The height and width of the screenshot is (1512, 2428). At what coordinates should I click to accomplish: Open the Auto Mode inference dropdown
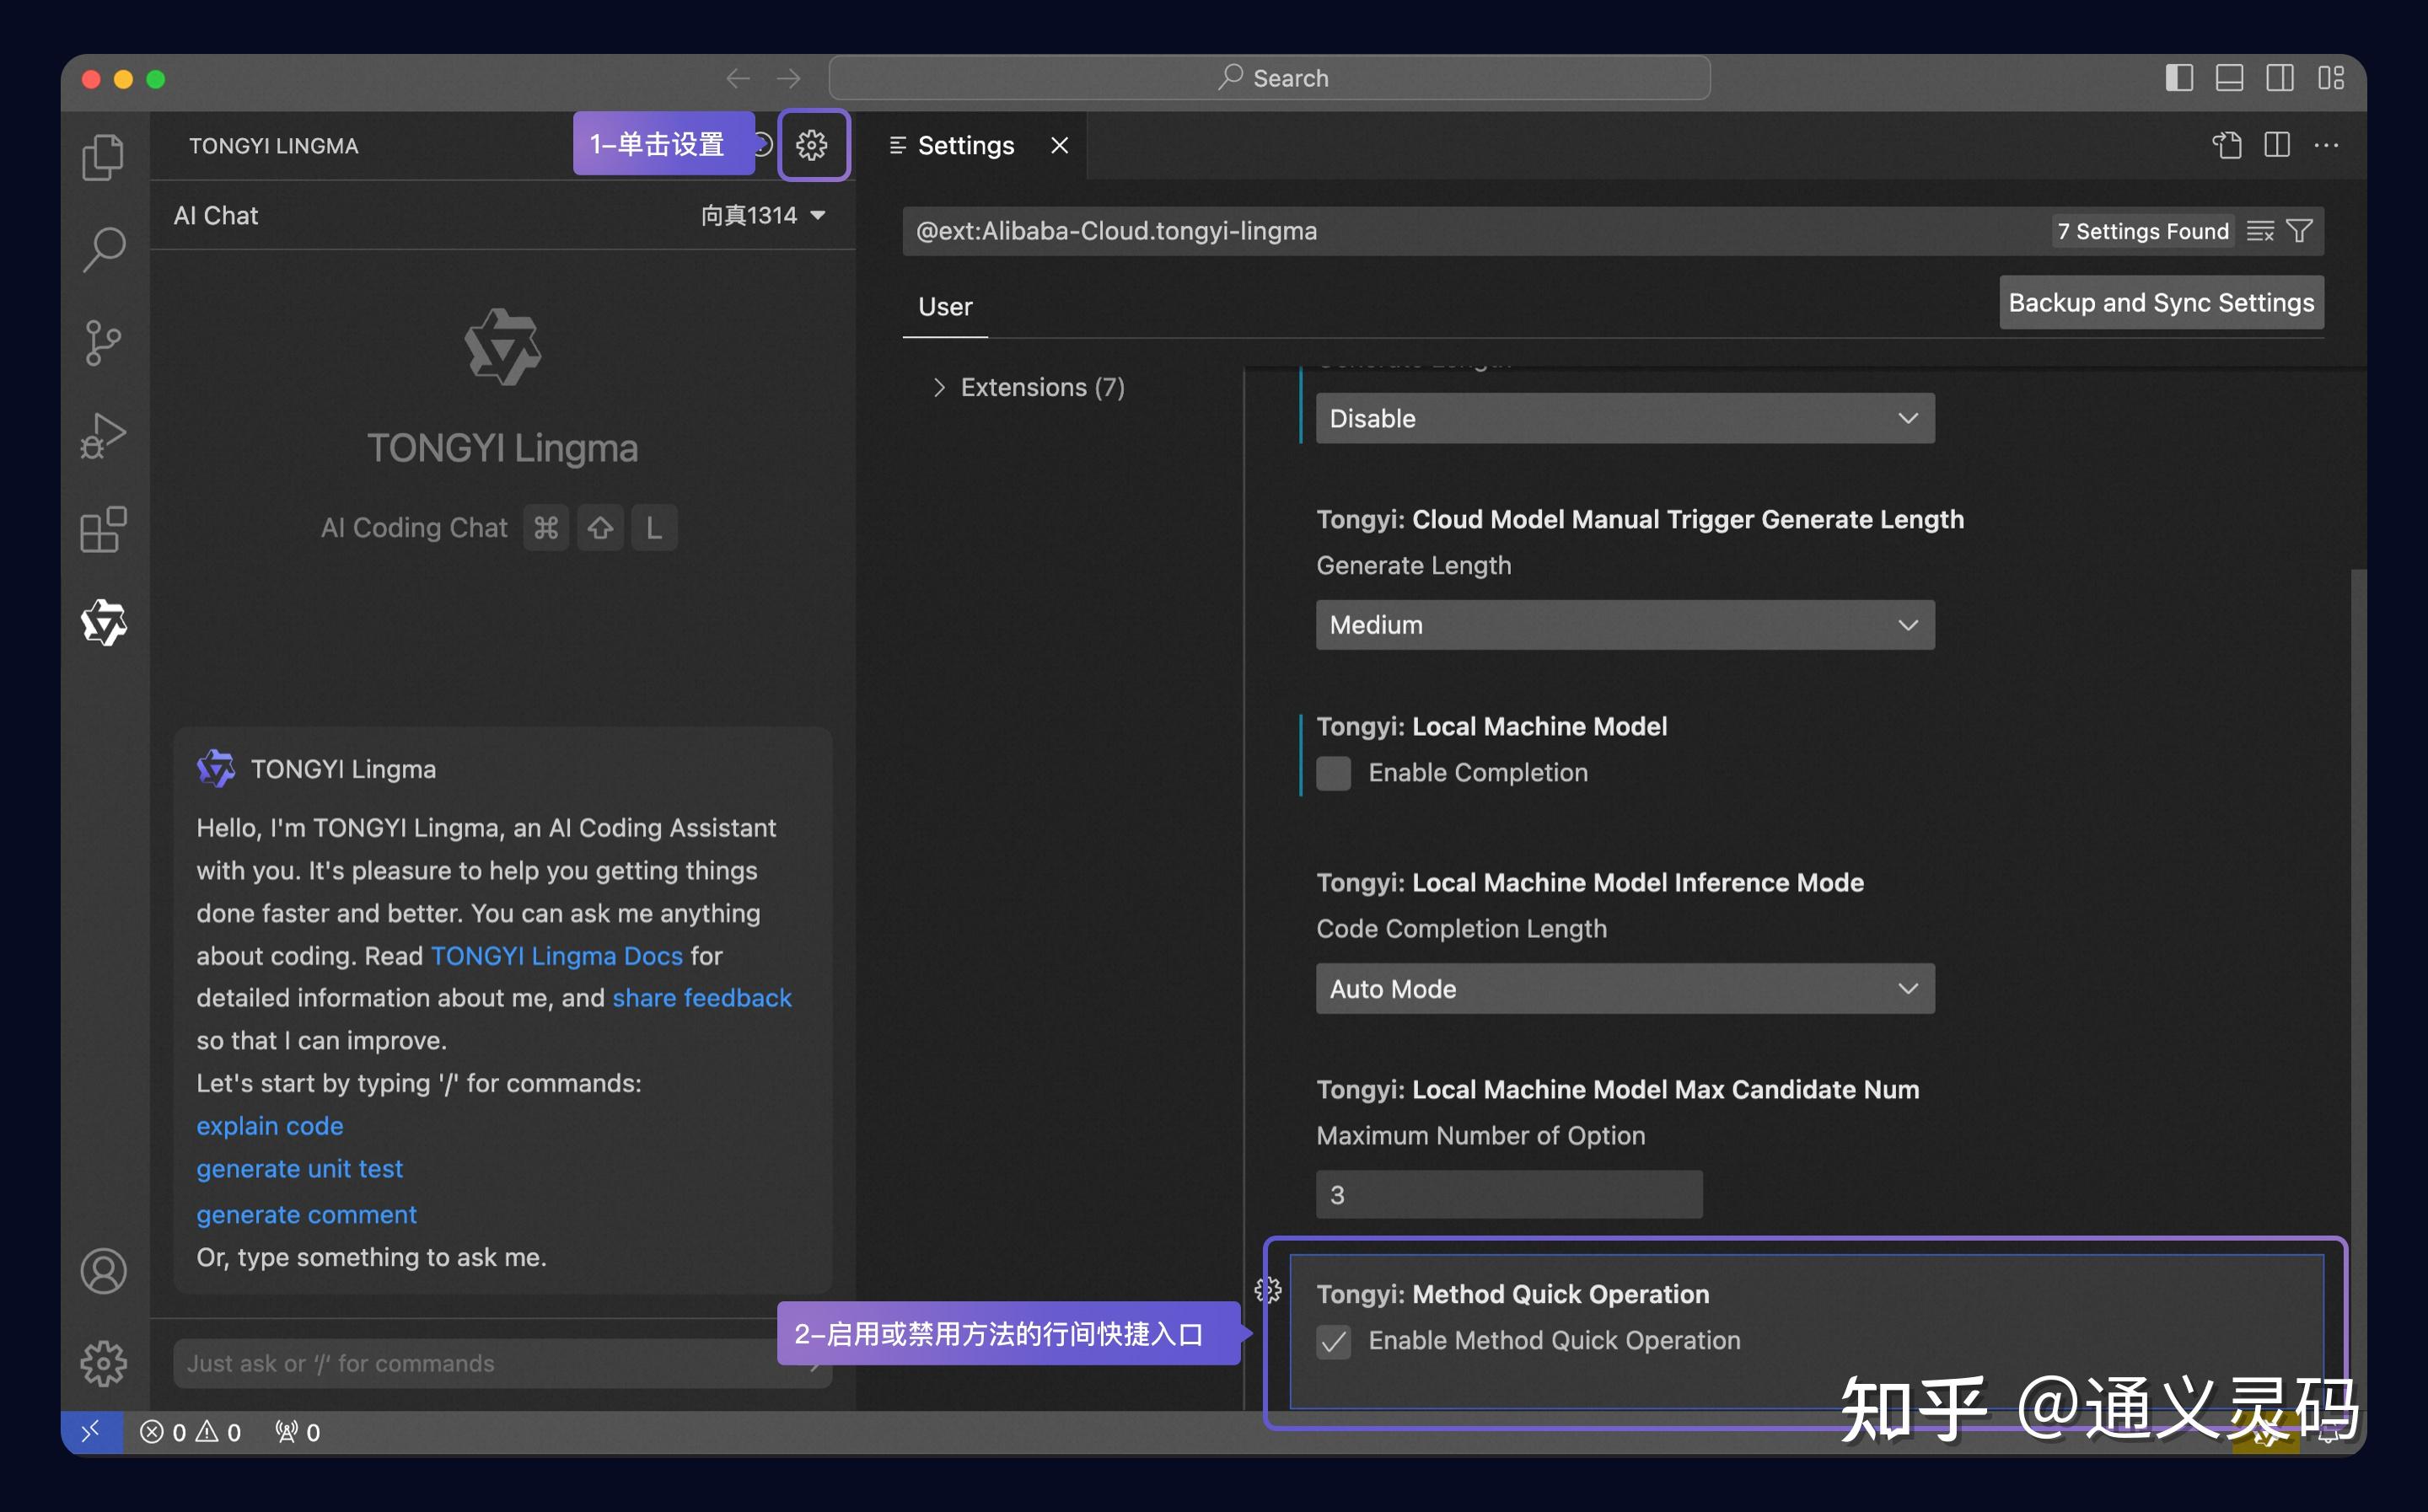[1625, 989]
